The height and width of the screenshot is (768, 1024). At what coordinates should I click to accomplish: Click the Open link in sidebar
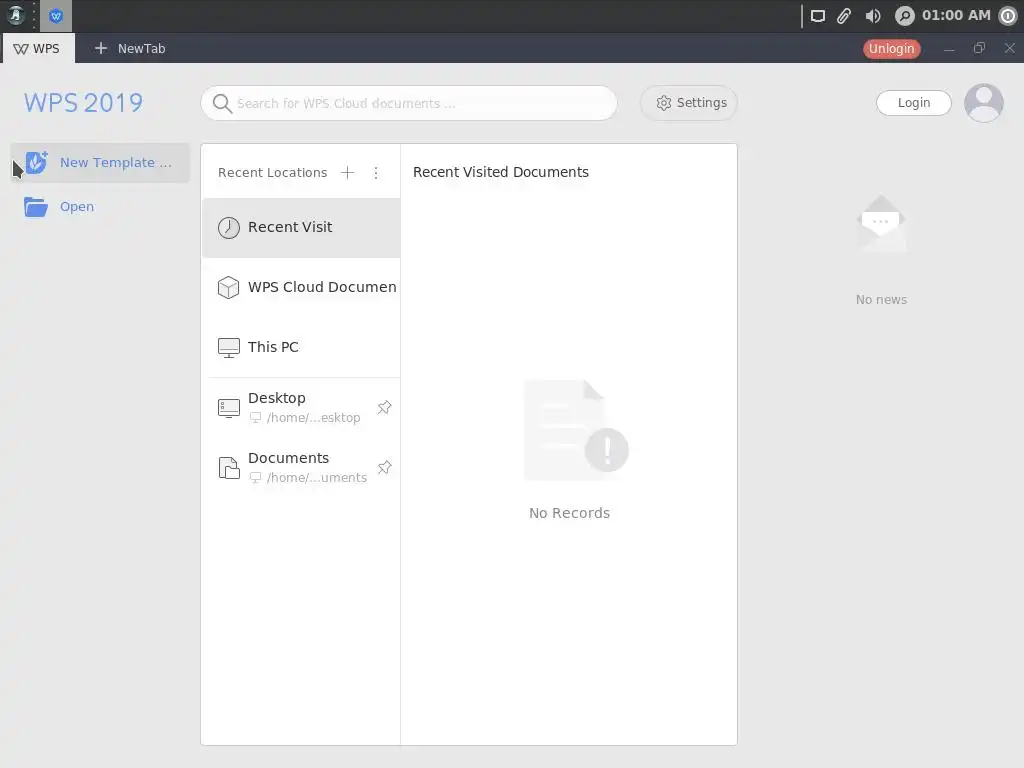[x=77, y=206]
